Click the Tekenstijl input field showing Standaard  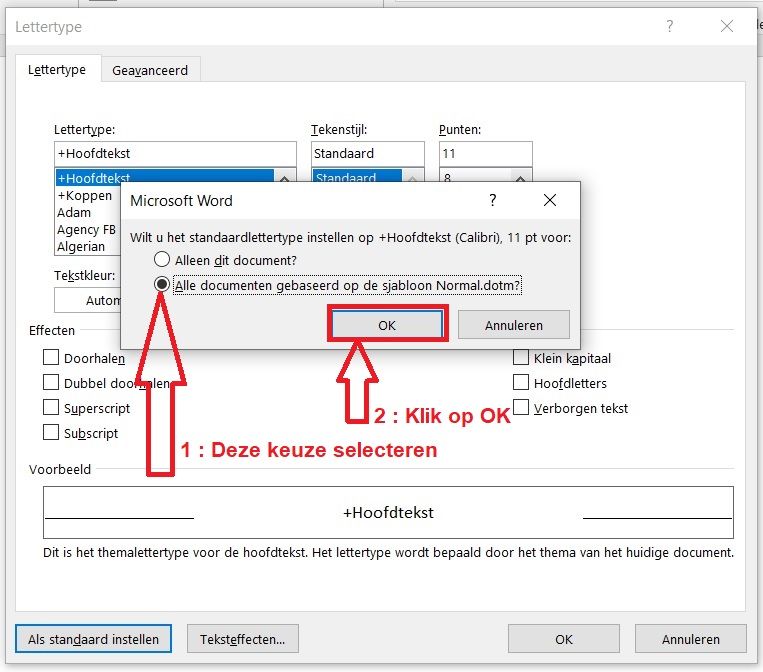(x=367, y=154)
